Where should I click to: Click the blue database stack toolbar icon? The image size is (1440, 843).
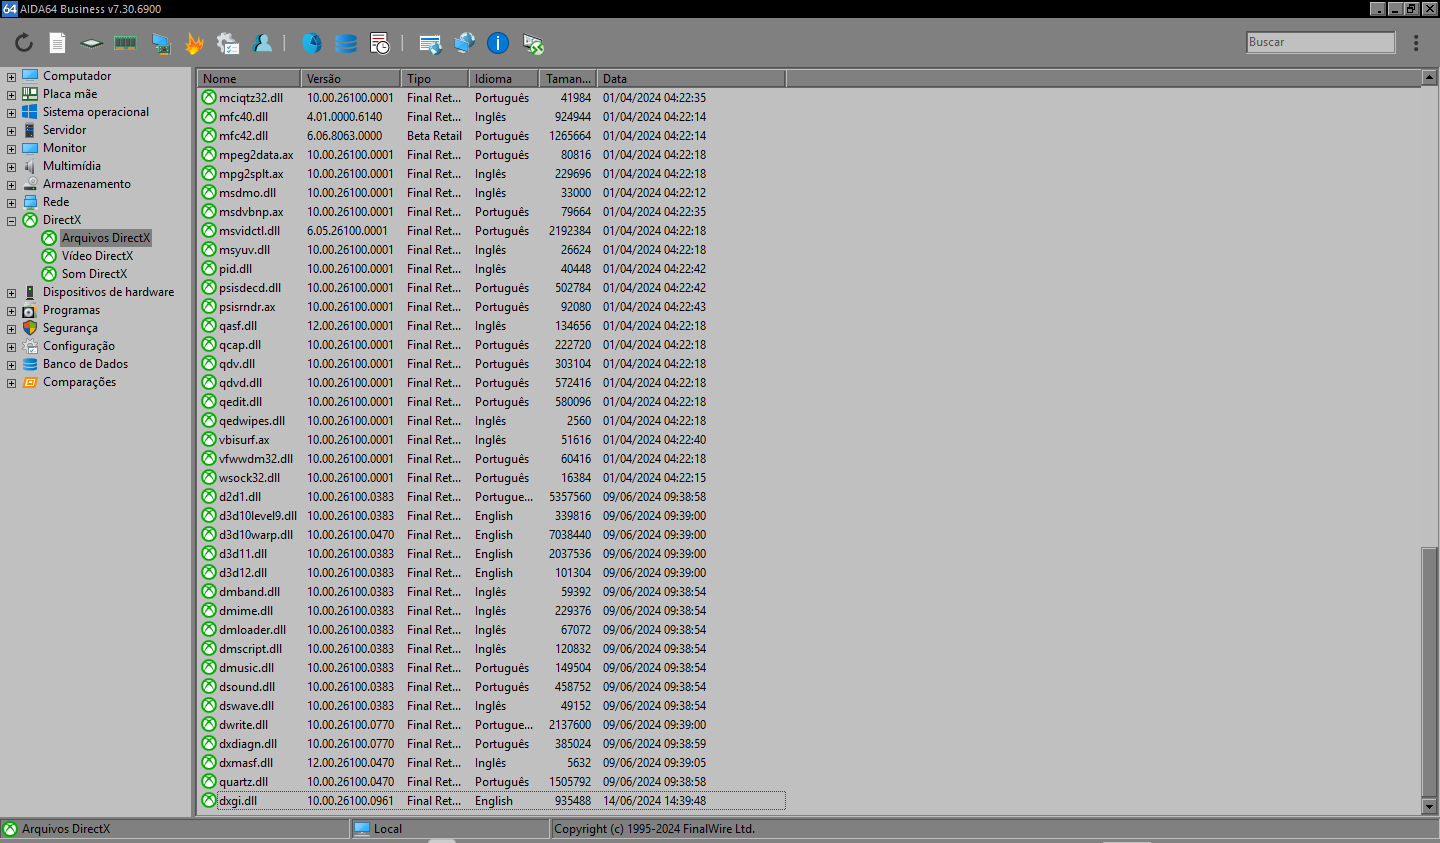click(346, 43)
